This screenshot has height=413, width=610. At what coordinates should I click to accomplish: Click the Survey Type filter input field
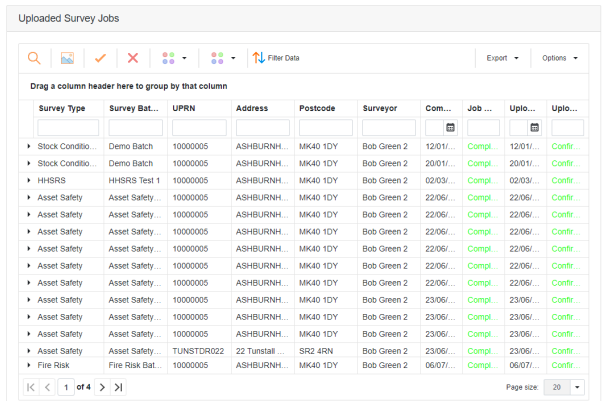coord(68,128)
